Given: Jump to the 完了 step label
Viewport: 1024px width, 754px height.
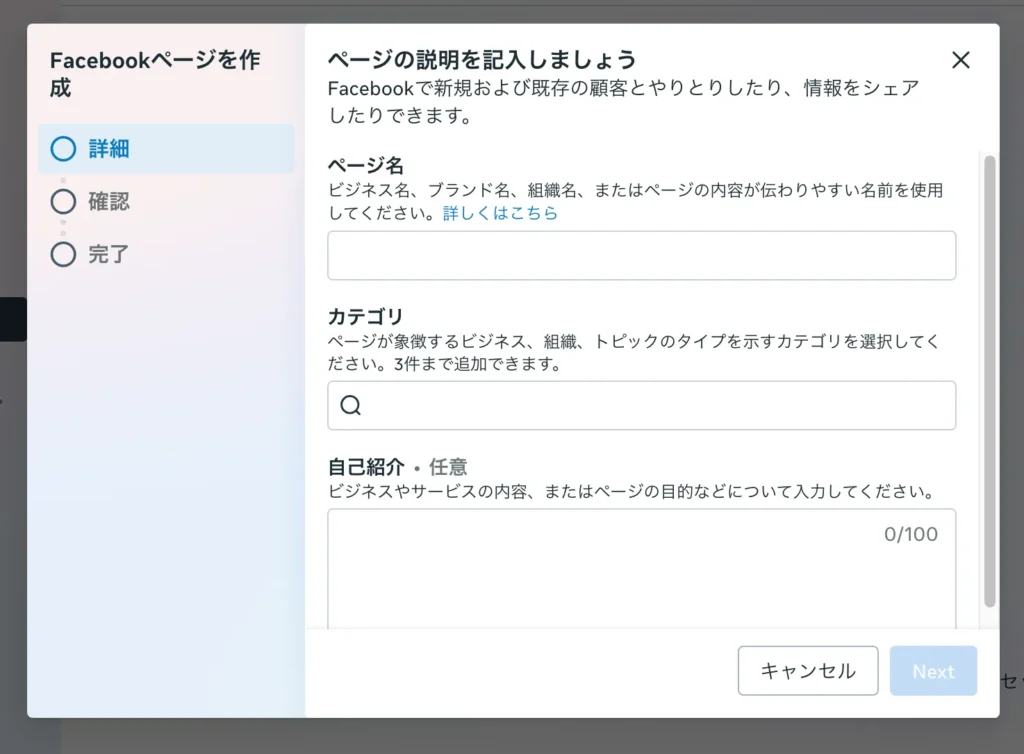Looking at the screenshot, I should click(109, 254).
